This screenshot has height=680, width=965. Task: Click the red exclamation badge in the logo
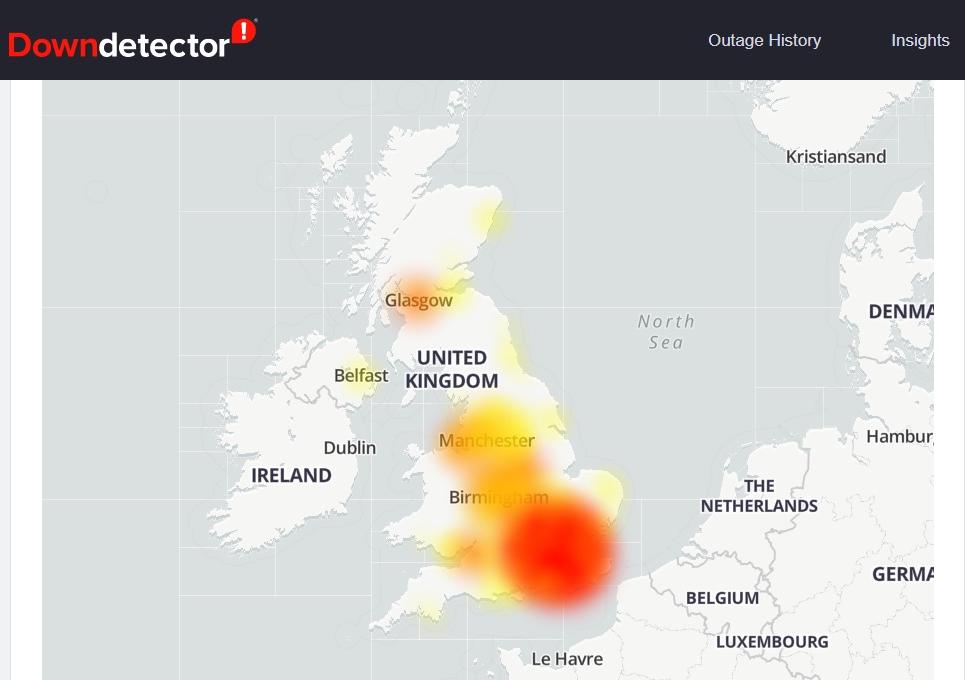coord(243,30)
